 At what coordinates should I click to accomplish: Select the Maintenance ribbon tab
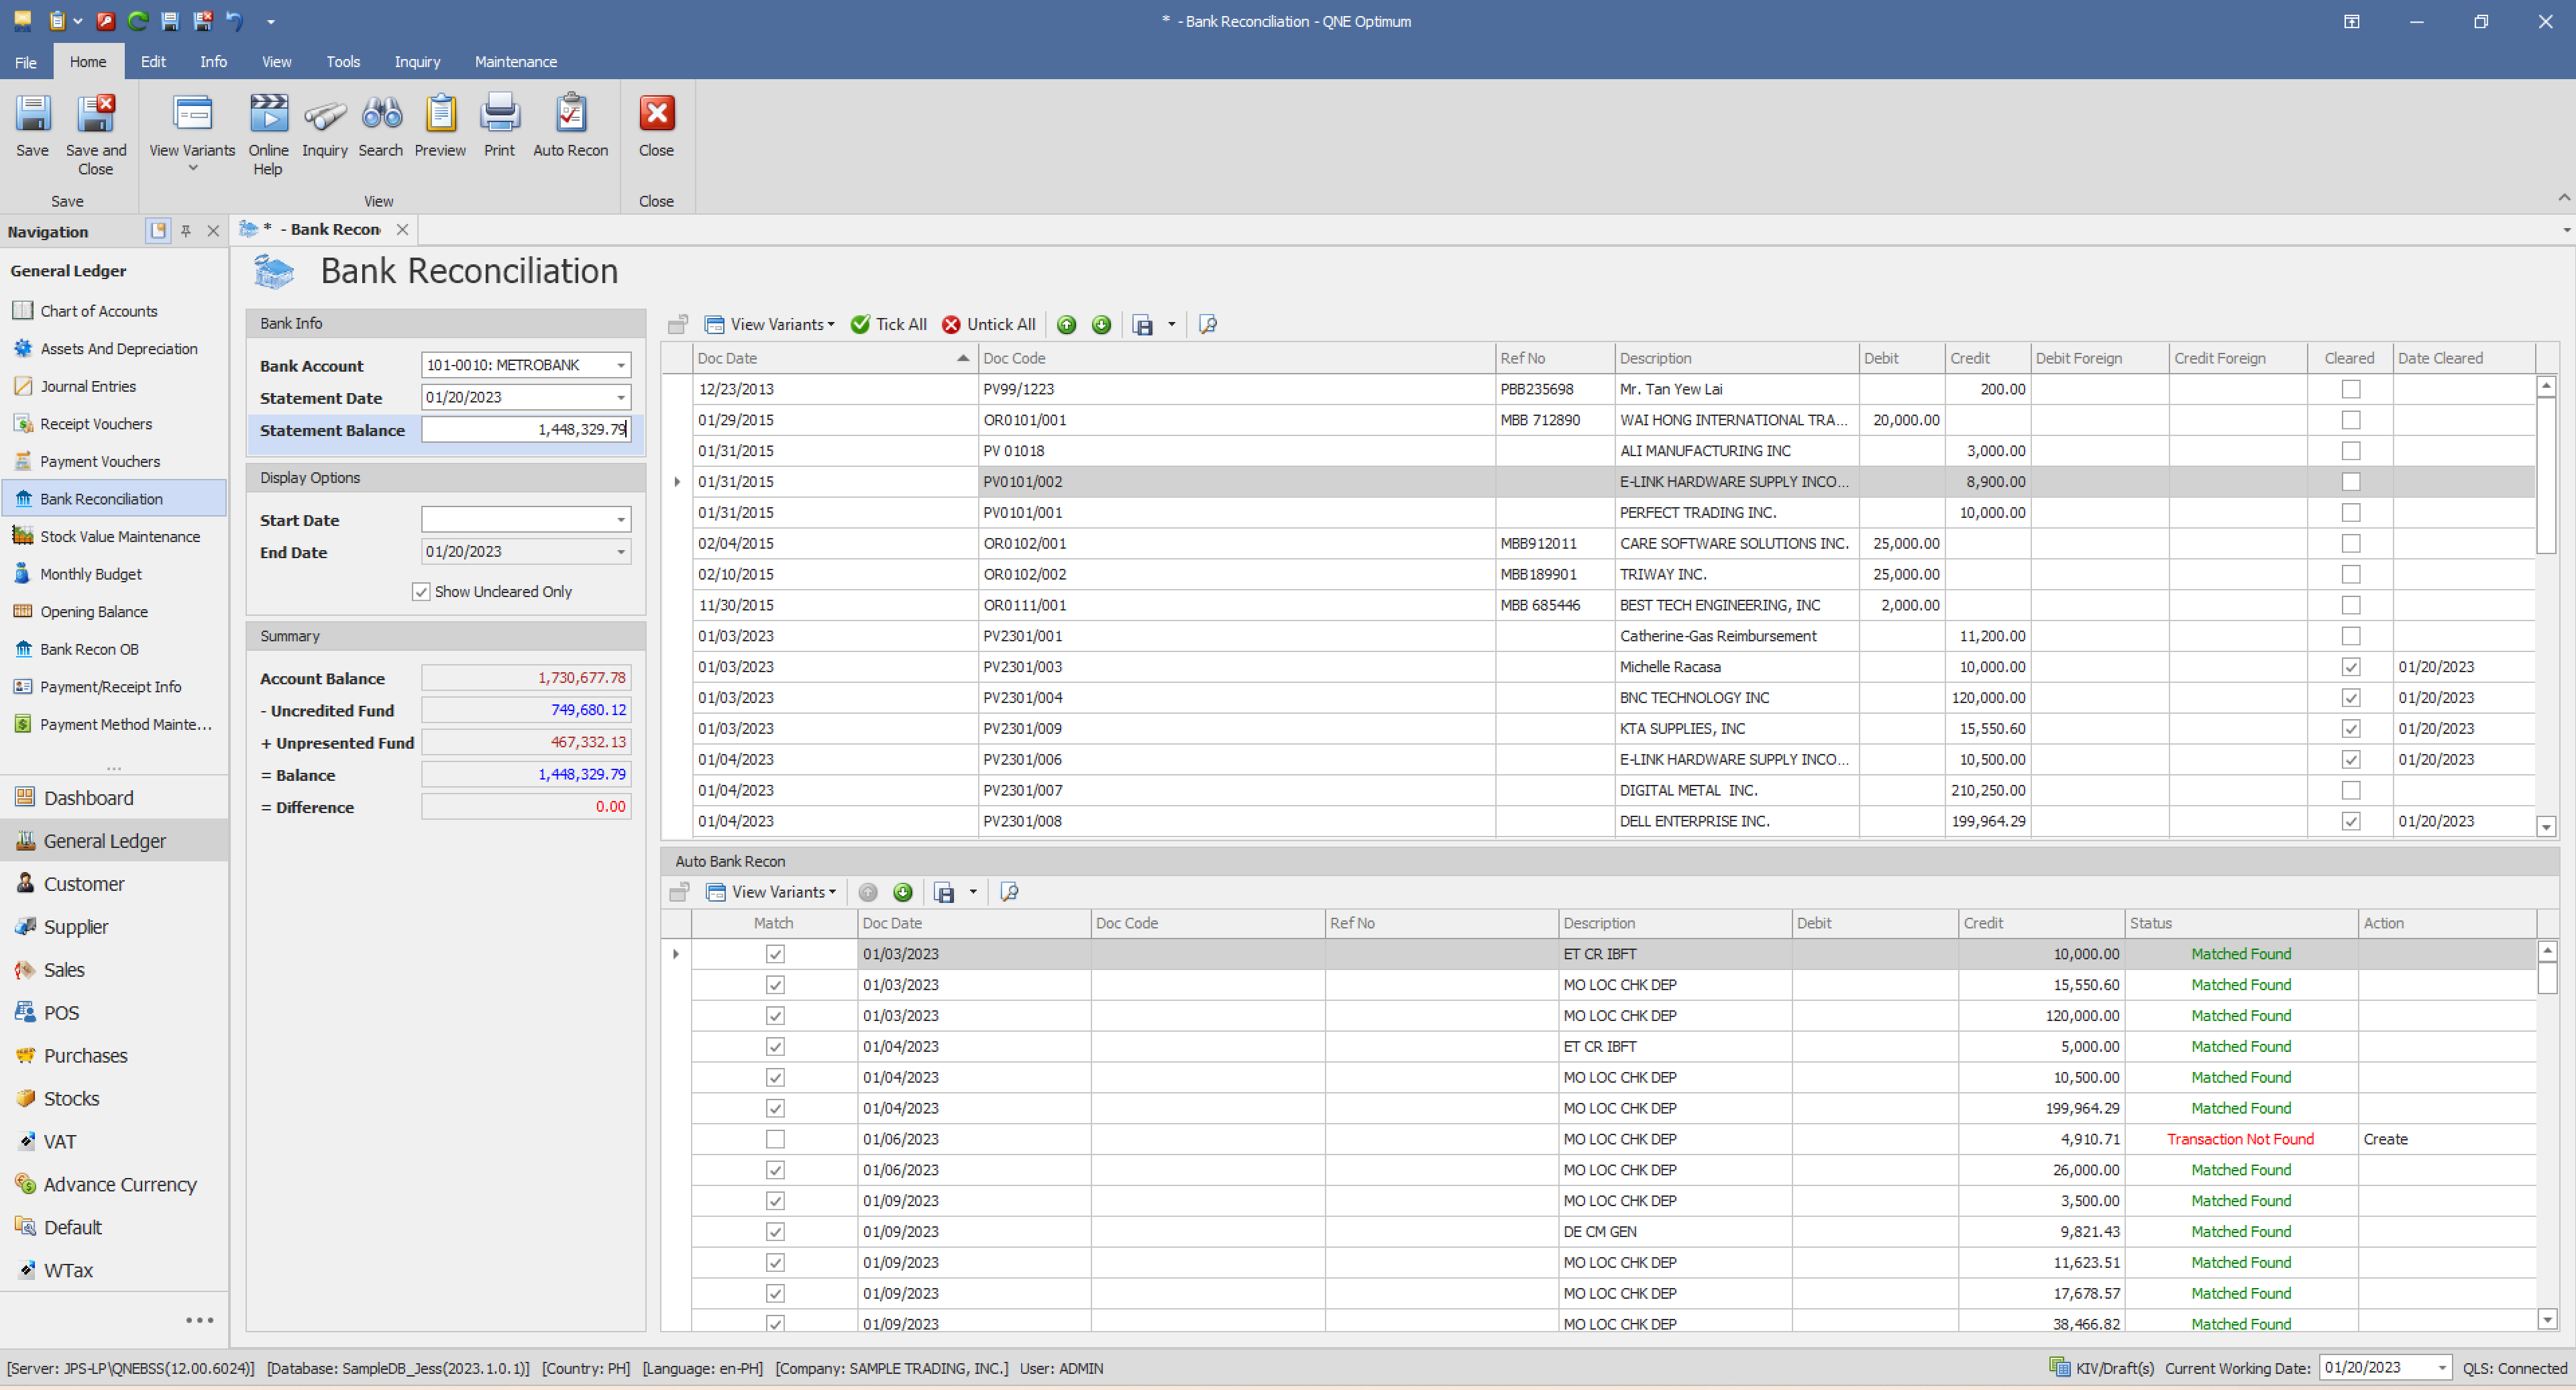515,61
